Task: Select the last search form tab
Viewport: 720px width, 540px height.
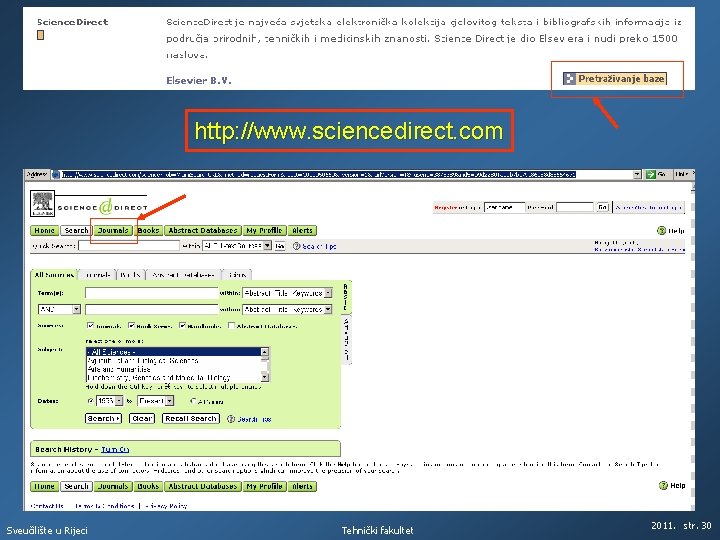Action: (x=237, y=275)
